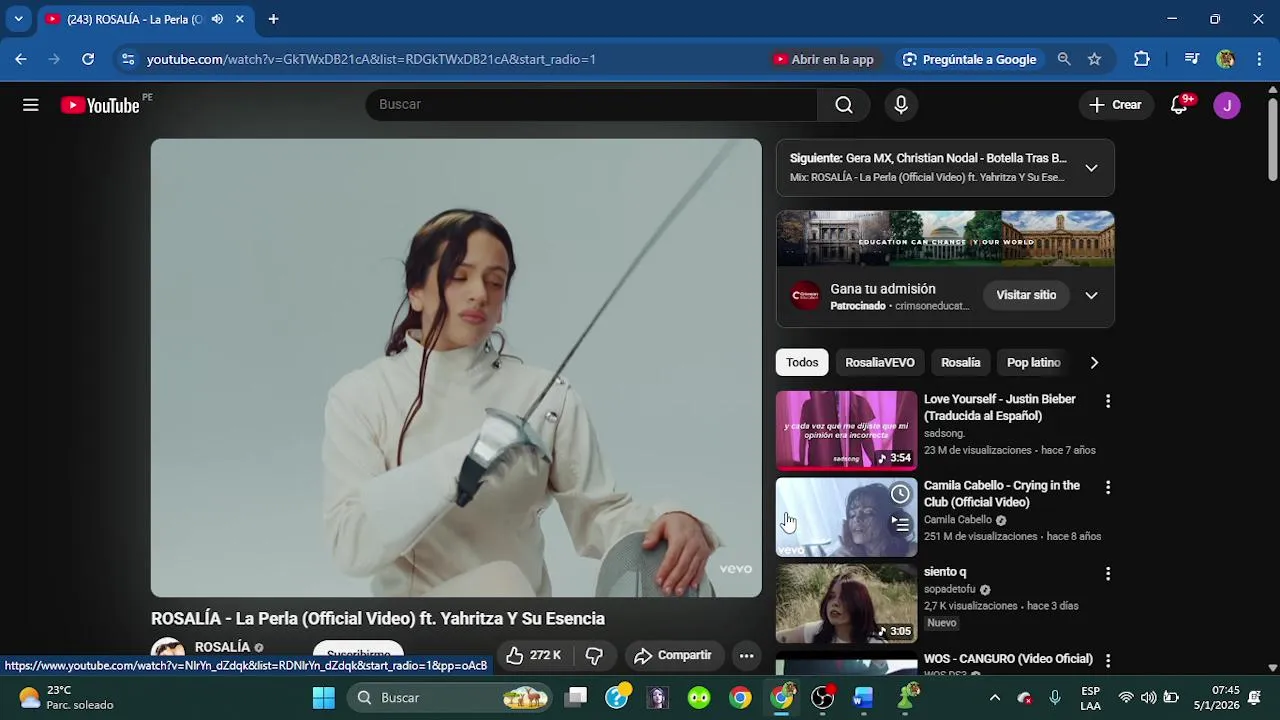The image size is (1280, 720).
Task: Open Duolingo from the taskbar
Action: 699,698
